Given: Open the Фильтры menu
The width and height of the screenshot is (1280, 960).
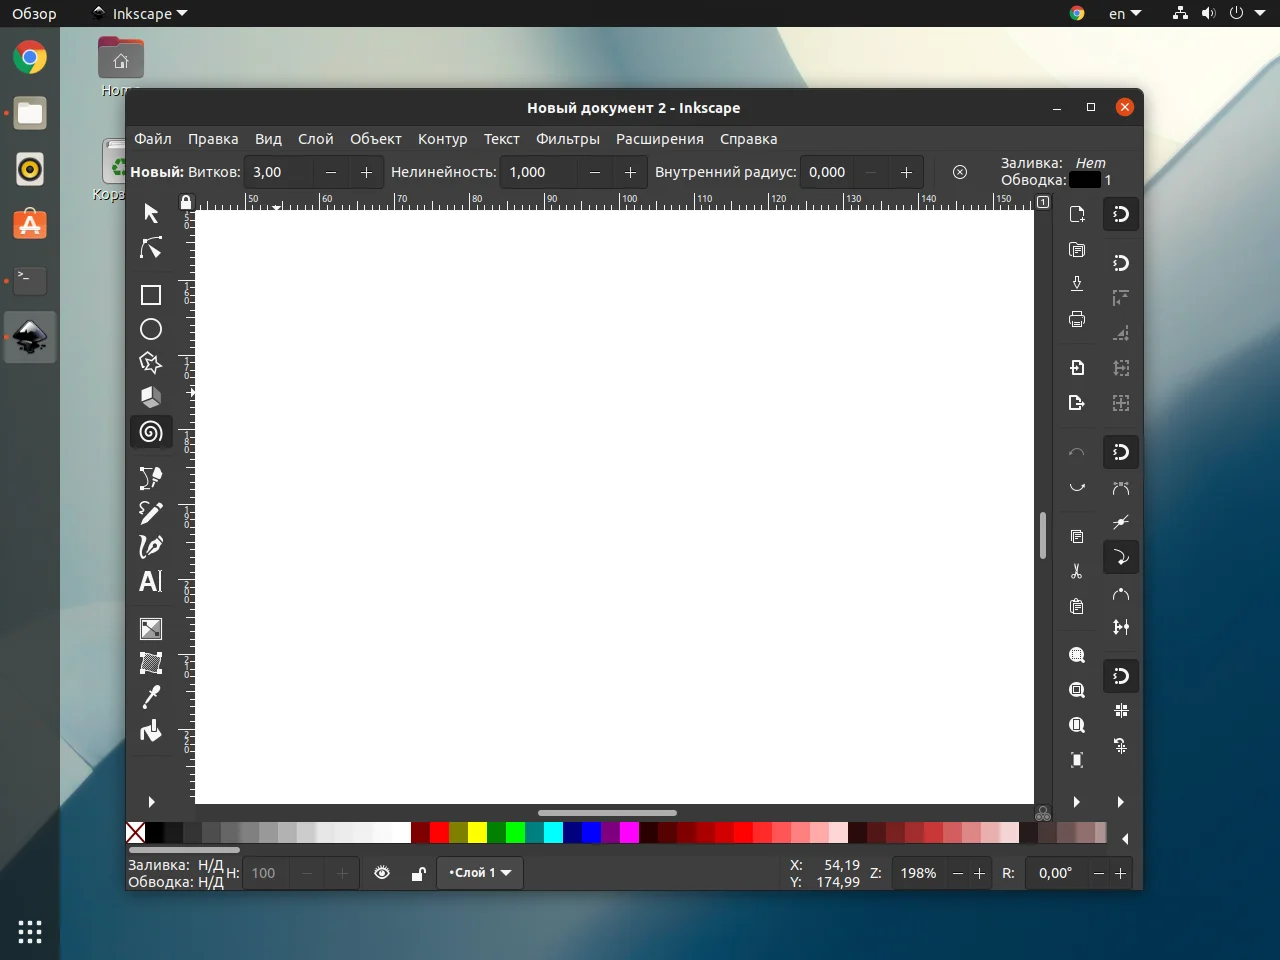Looking at the screenshot, I should click(x=567, y=139).
